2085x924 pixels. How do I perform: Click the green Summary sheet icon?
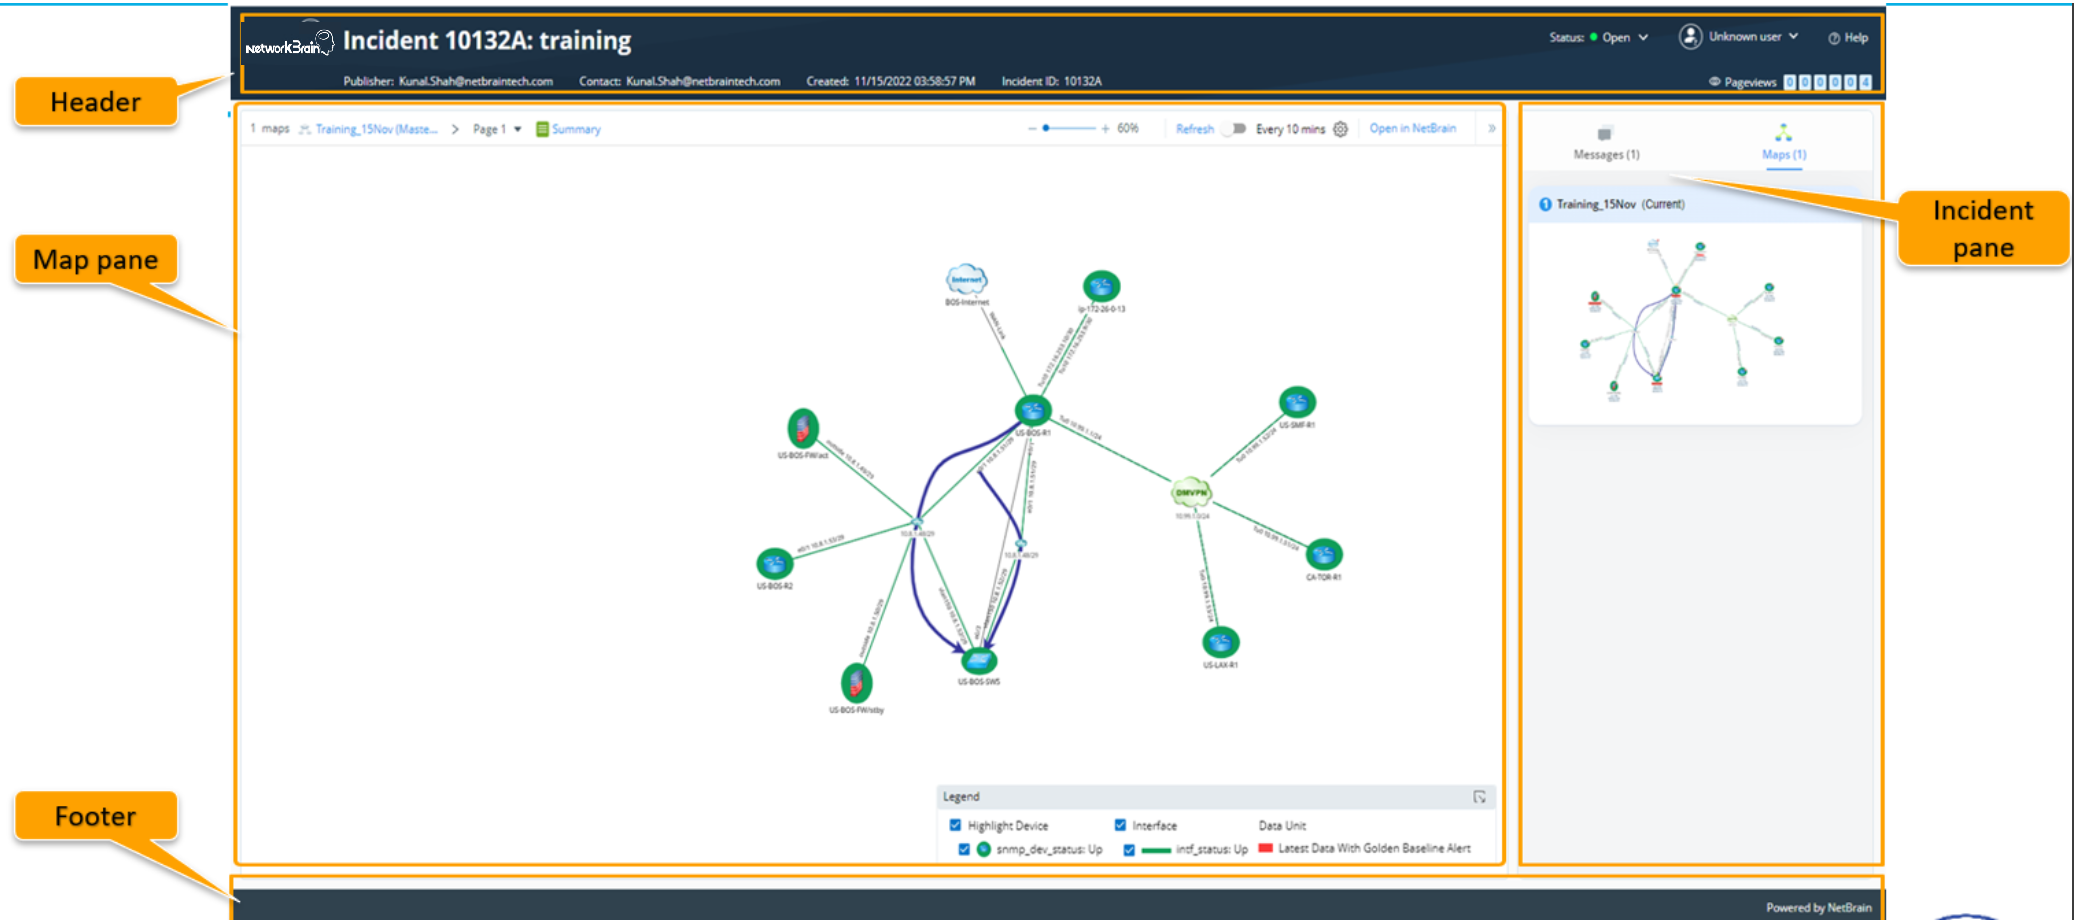click(542, 129)
